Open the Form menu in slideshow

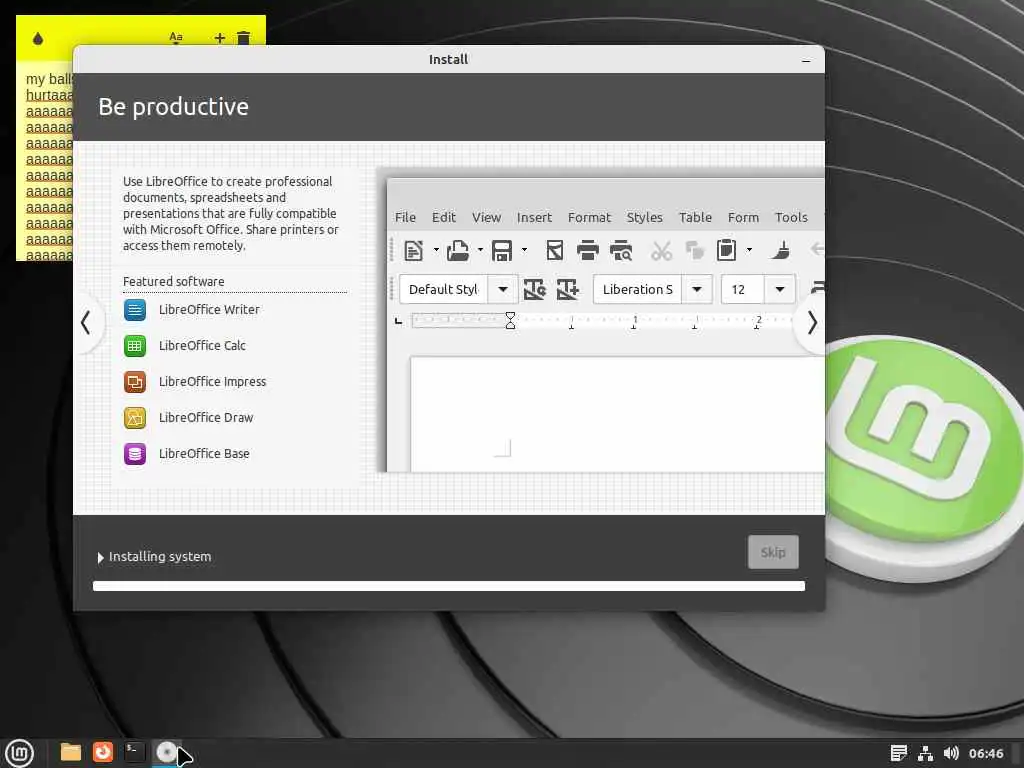pos(743,217)
